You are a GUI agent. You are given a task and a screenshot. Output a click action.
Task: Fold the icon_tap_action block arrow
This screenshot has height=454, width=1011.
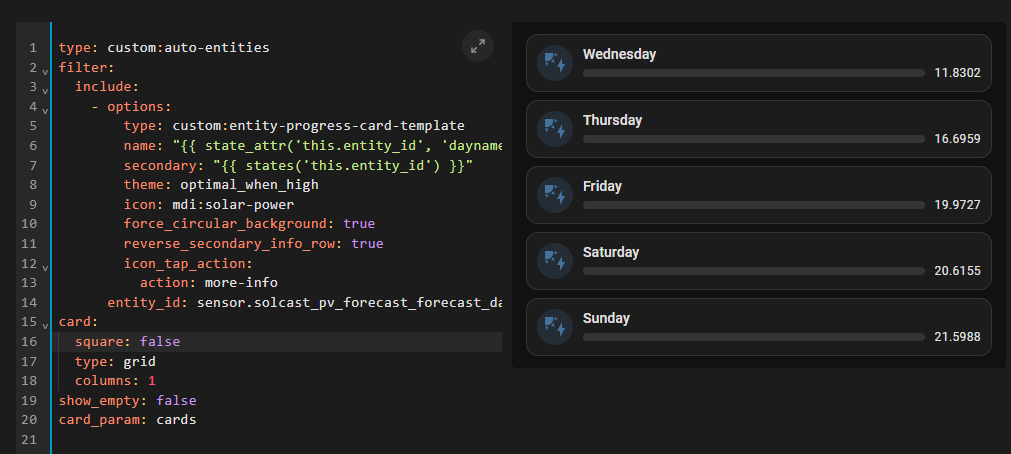coord(45,266)
